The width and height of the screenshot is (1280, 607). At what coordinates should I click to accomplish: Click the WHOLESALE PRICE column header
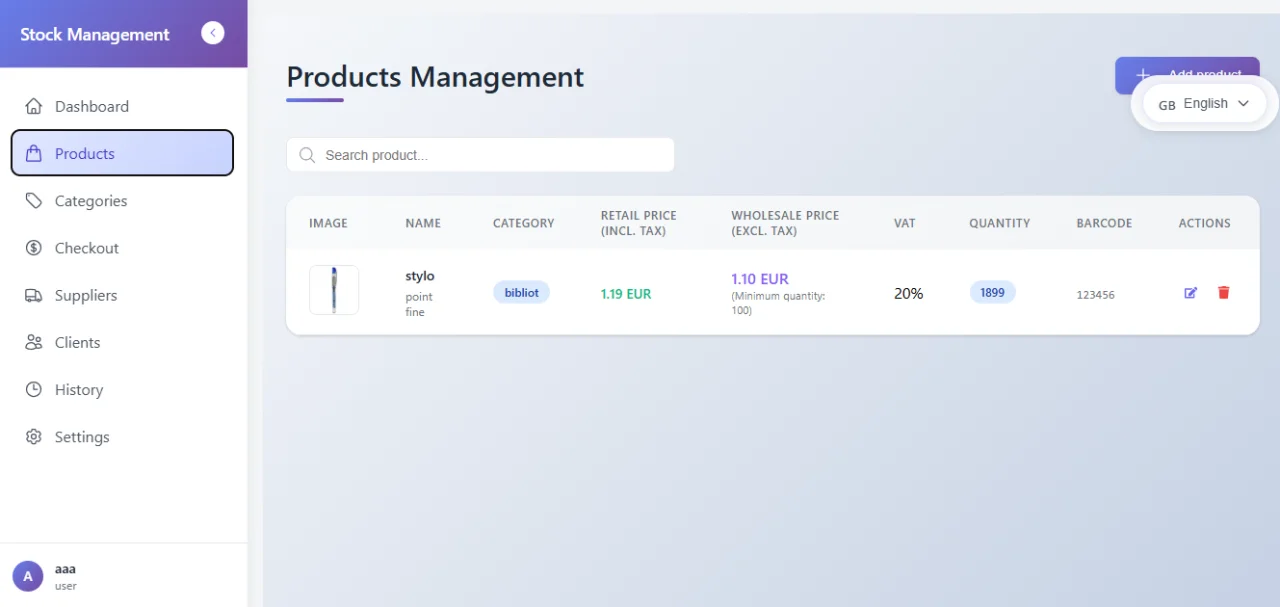point(785,223)
